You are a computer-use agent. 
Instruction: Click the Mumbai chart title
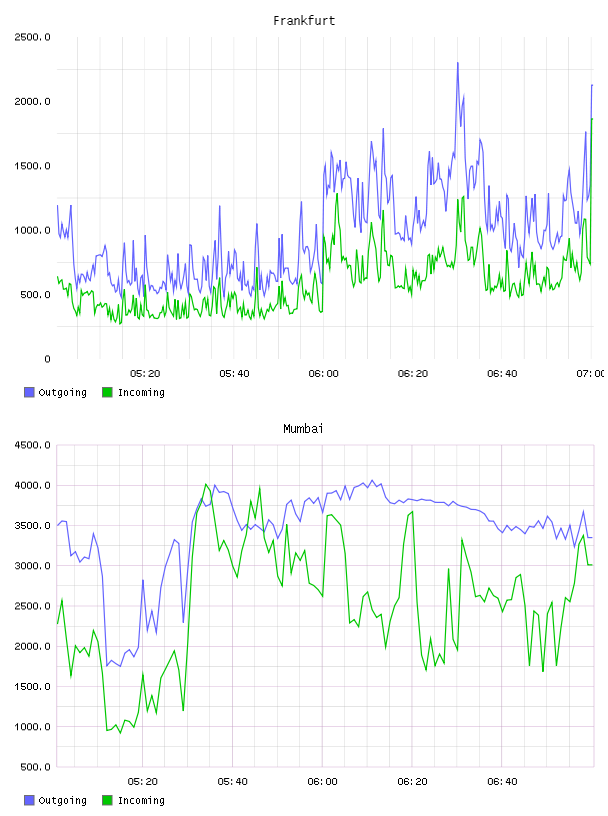point(303,429)
